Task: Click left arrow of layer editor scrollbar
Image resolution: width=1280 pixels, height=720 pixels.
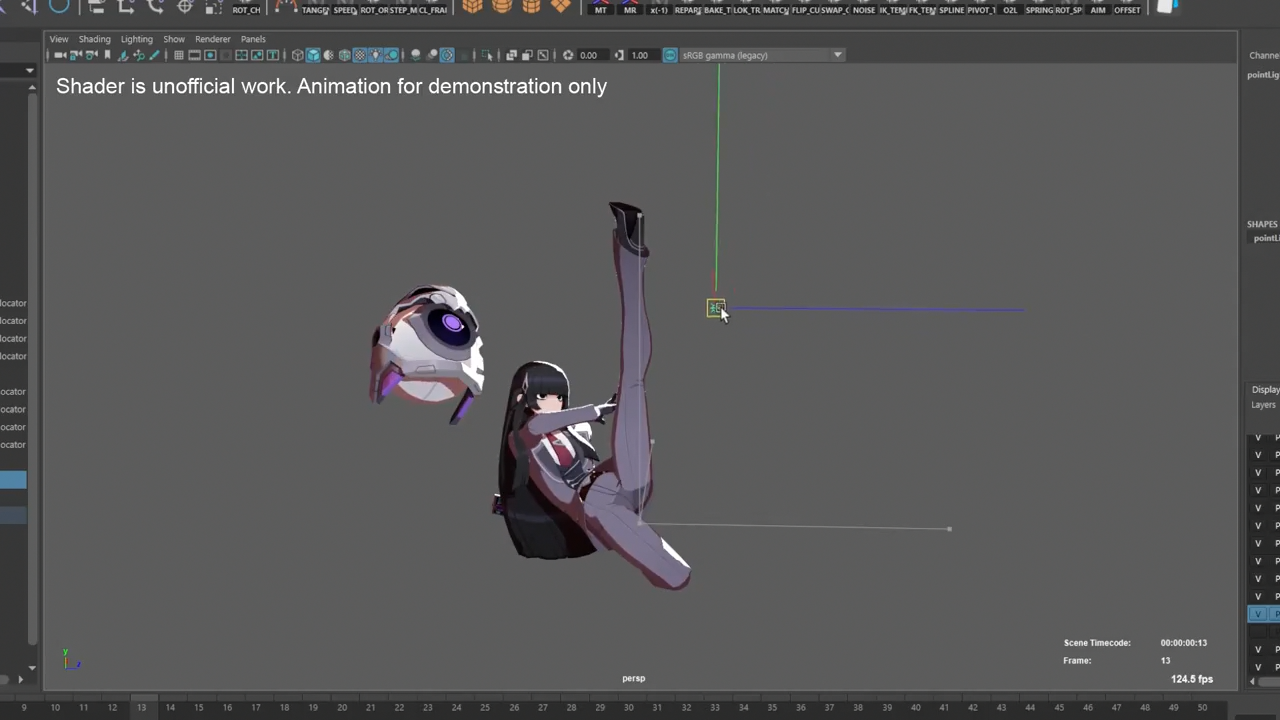Action: [1253, 681]
